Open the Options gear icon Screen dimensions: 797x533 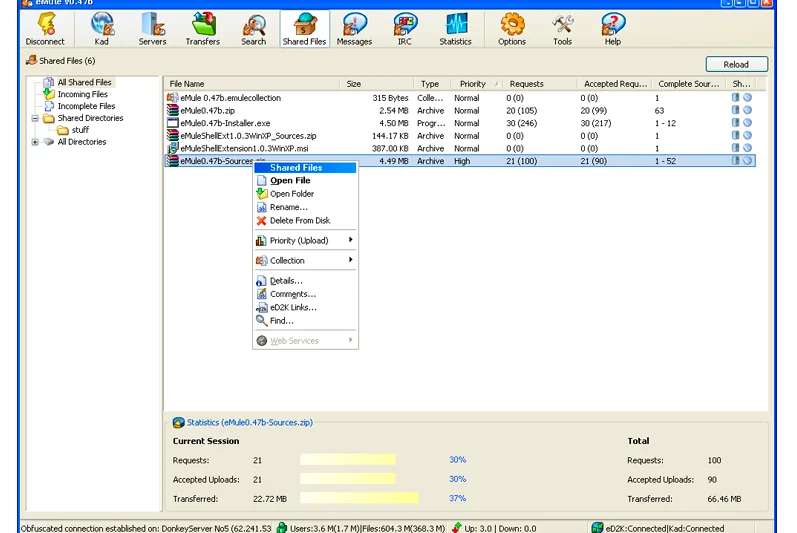[x=512, y=28]
